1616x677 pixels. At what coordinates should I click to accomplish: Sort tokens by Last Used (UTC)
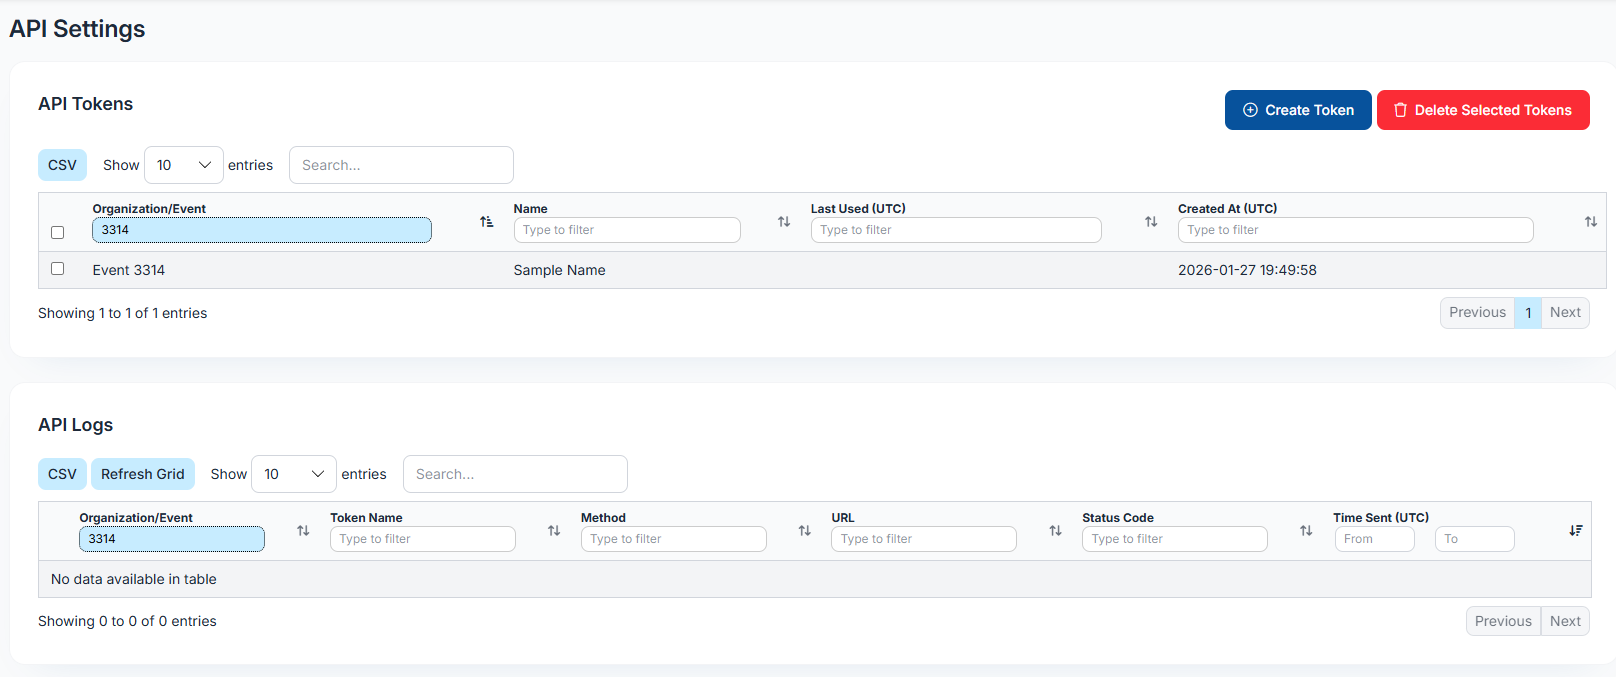pos(1151,222)
